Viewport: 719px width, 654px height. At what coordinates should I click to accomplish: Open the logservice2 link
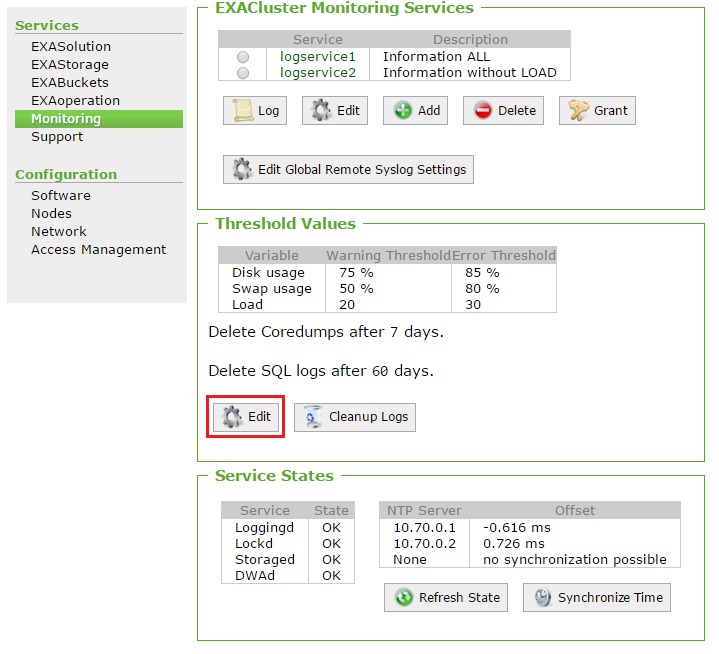pos(318,73)
